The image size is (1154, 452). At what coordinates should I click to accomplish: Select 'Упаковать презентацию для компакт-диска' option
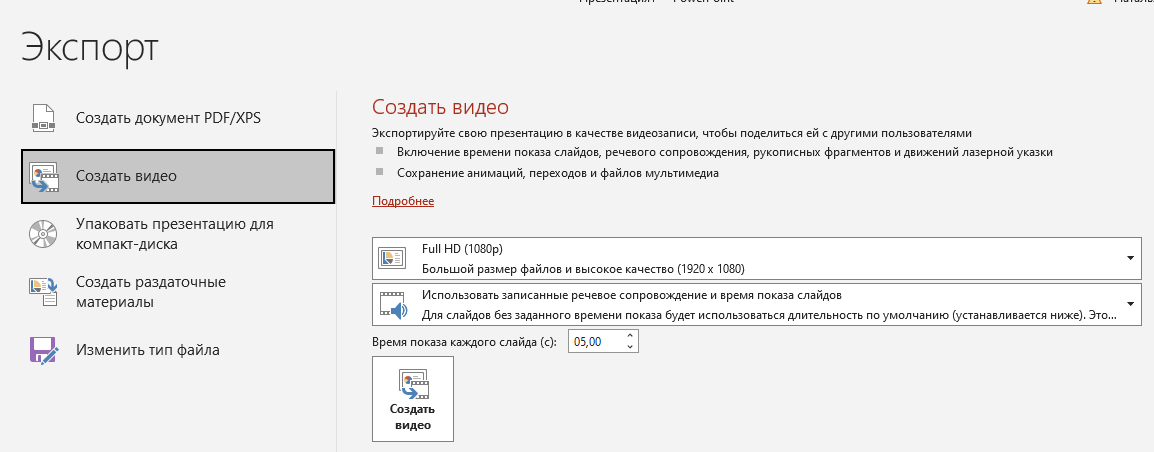click(x=174, y=234)
